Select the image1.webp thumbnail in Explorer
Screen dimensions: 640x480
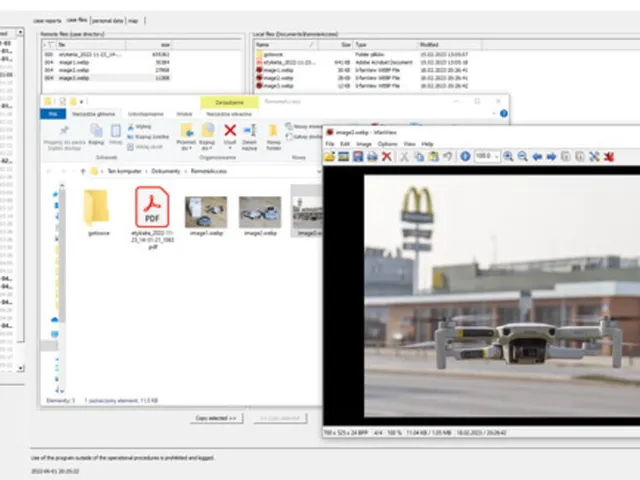(x=206, y=216)
